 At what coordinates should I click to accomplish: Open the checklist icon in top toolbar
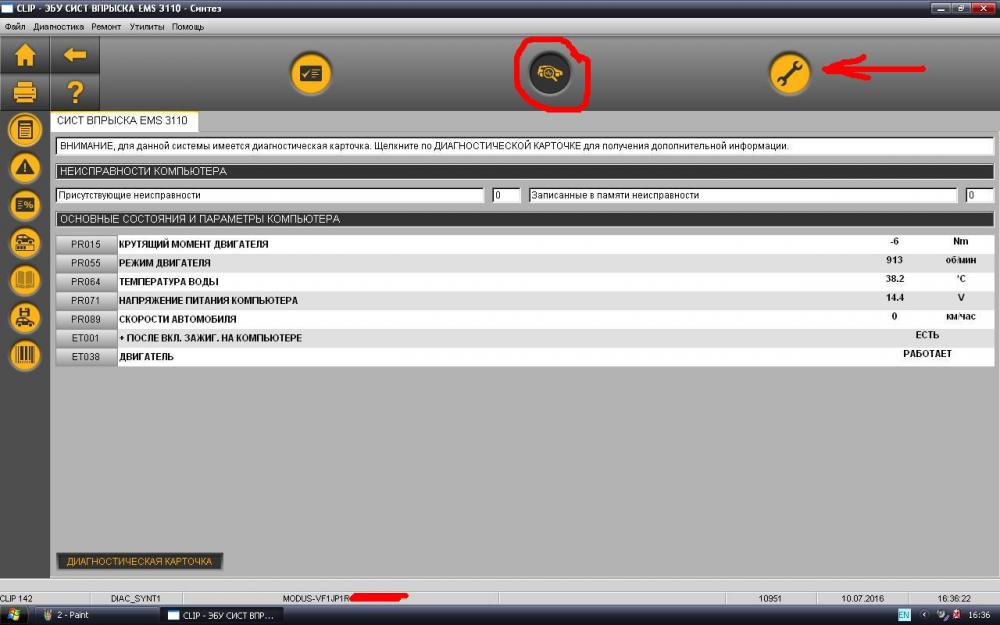[311, 73]
